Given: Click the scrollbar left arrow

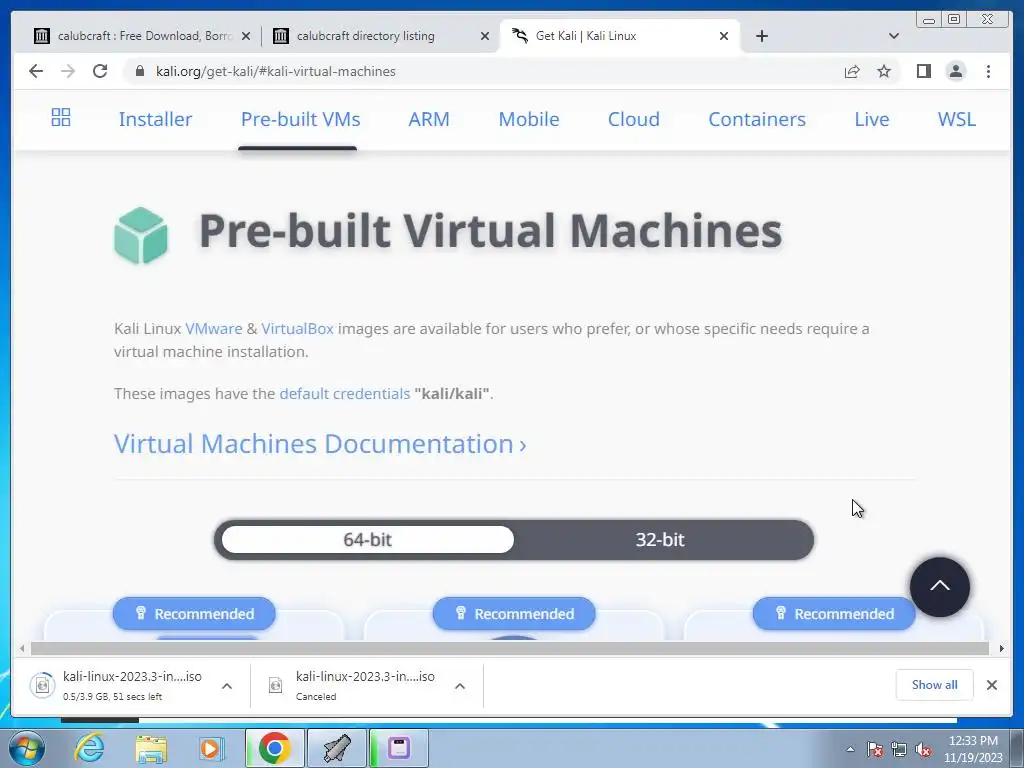Looking at the screenshot, I should click(x=22, y=648).
